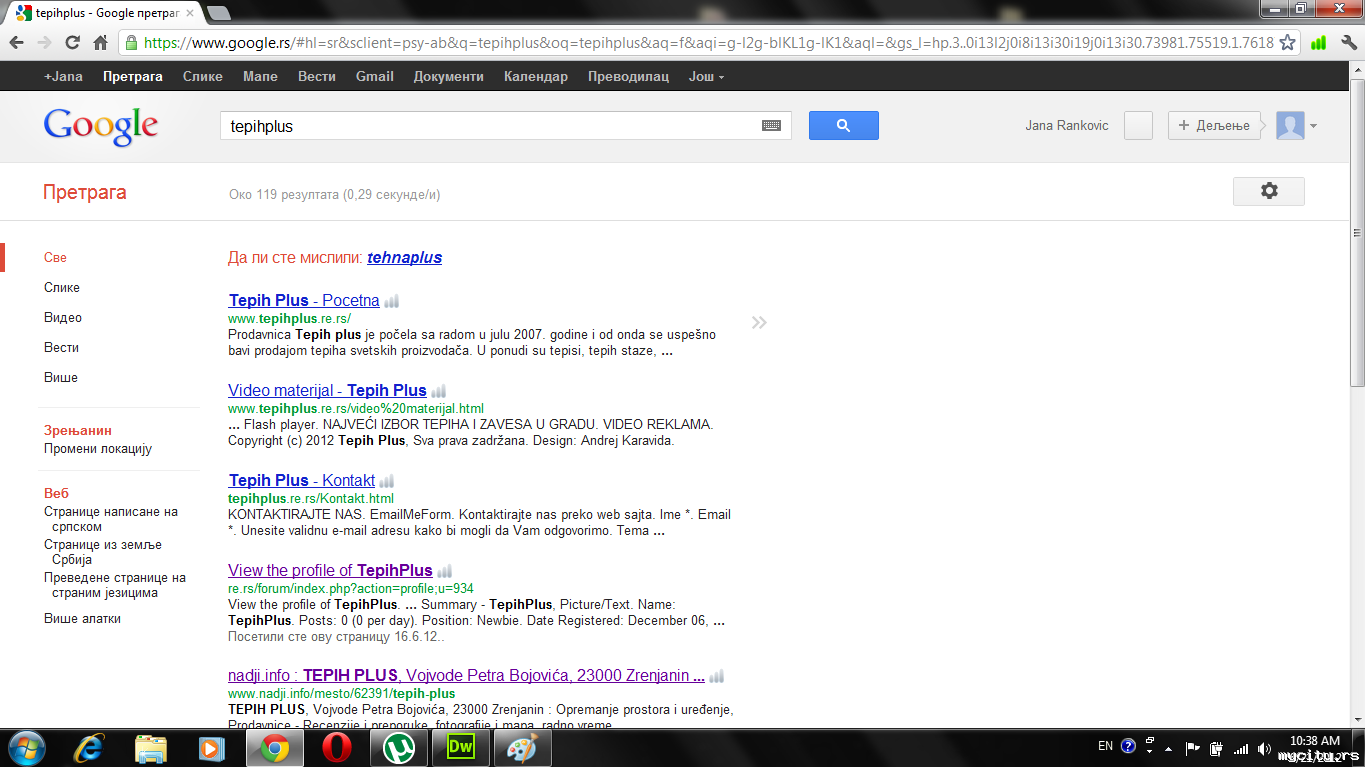Image resolution: width=1365 pixels, height=767 pixels.
Task: Open Paint from the taskbar
Action: click(x=523, y=748)
